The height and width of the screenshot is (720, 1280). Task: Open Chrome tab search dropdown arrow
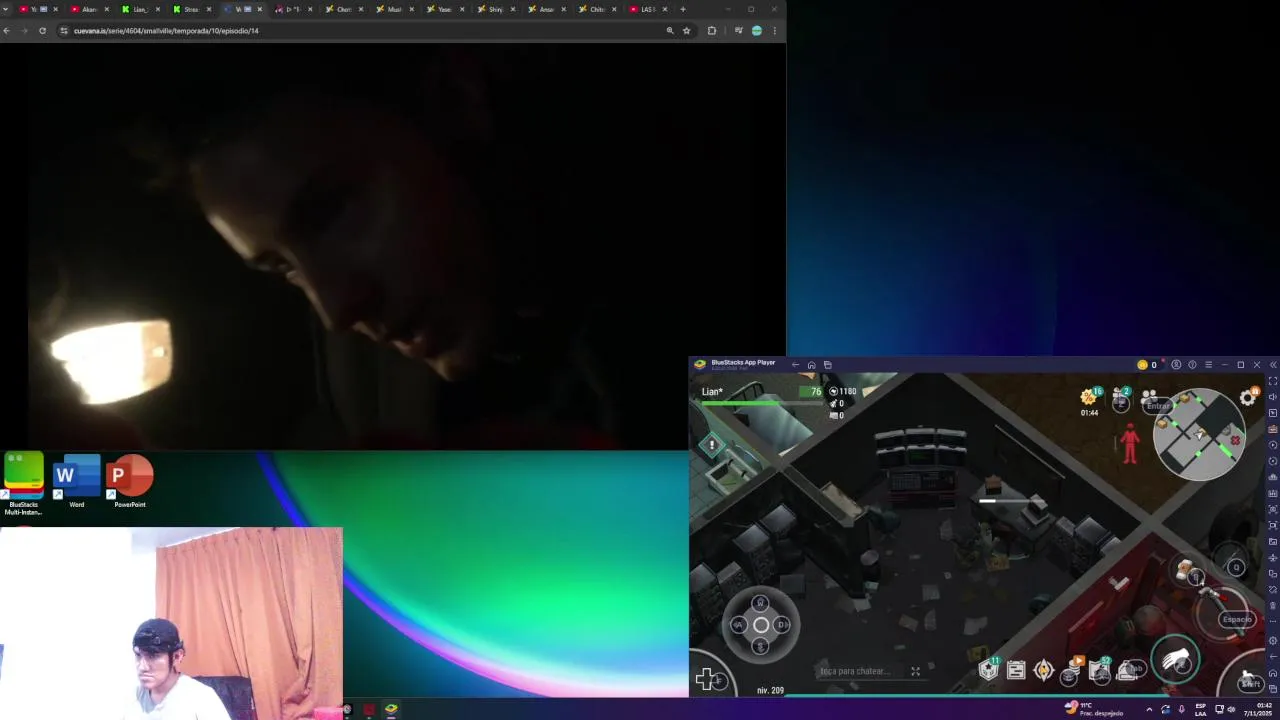(7, 9)
